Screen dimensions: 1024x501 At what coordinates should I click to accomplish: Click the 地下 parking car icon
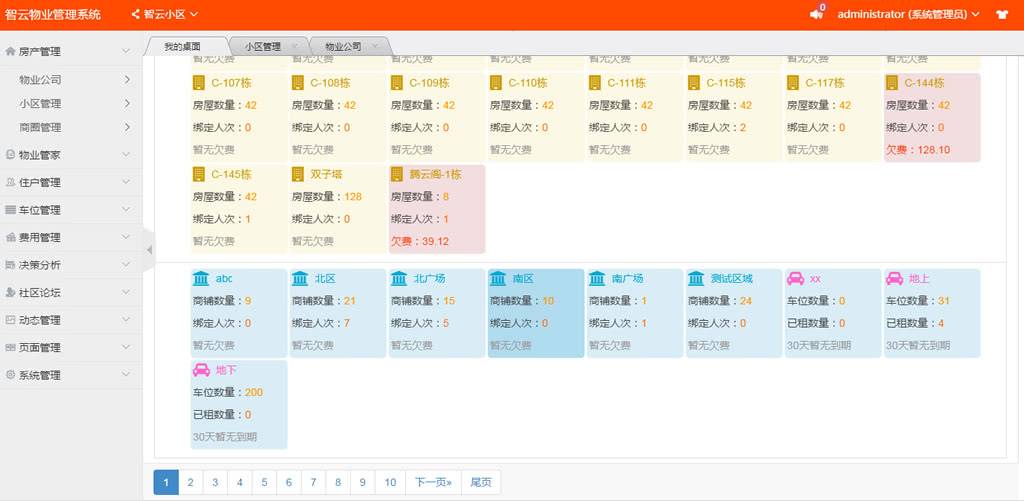click(x=200, y=370)
